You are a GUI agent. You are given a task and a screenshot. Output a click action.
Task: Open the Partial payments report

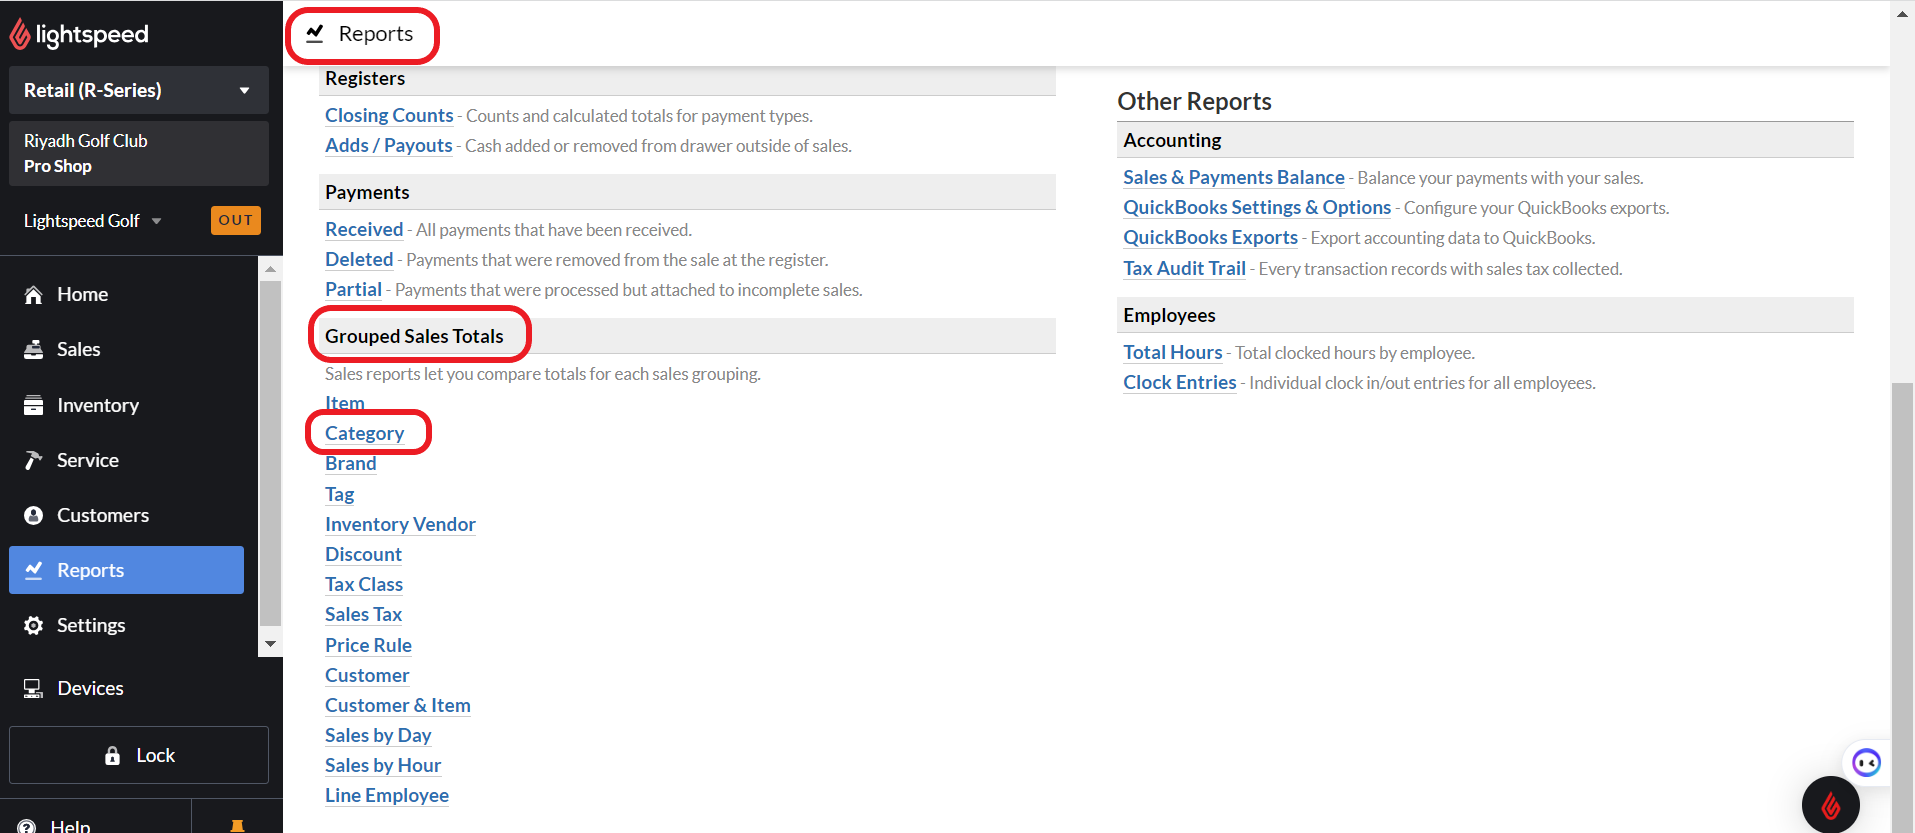[353, 289]
